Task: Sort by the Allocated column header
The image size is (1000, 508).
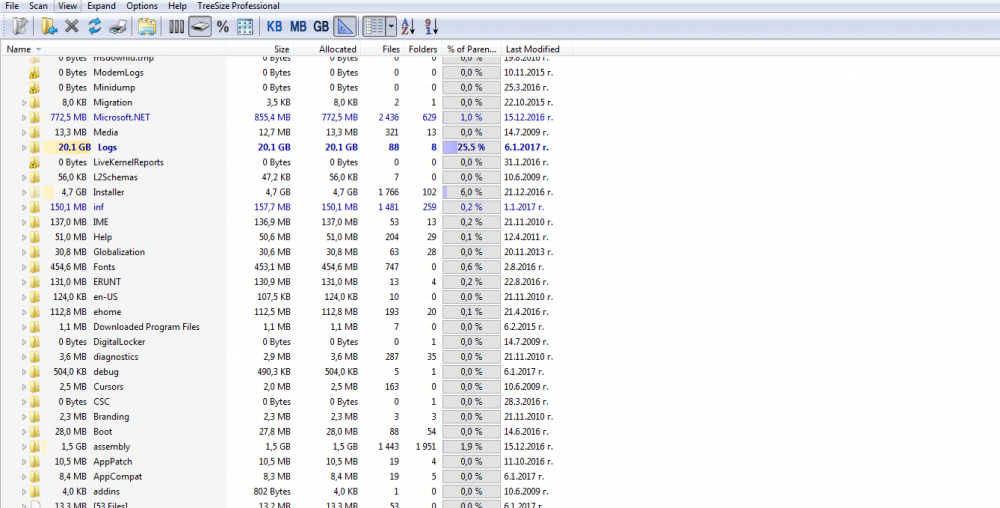Action: tap(327, 49)
